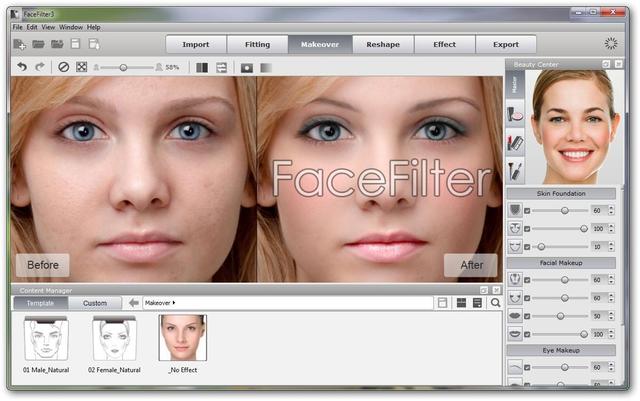Adjust stepper for Facial Makeup value 50

click(611, 316)
